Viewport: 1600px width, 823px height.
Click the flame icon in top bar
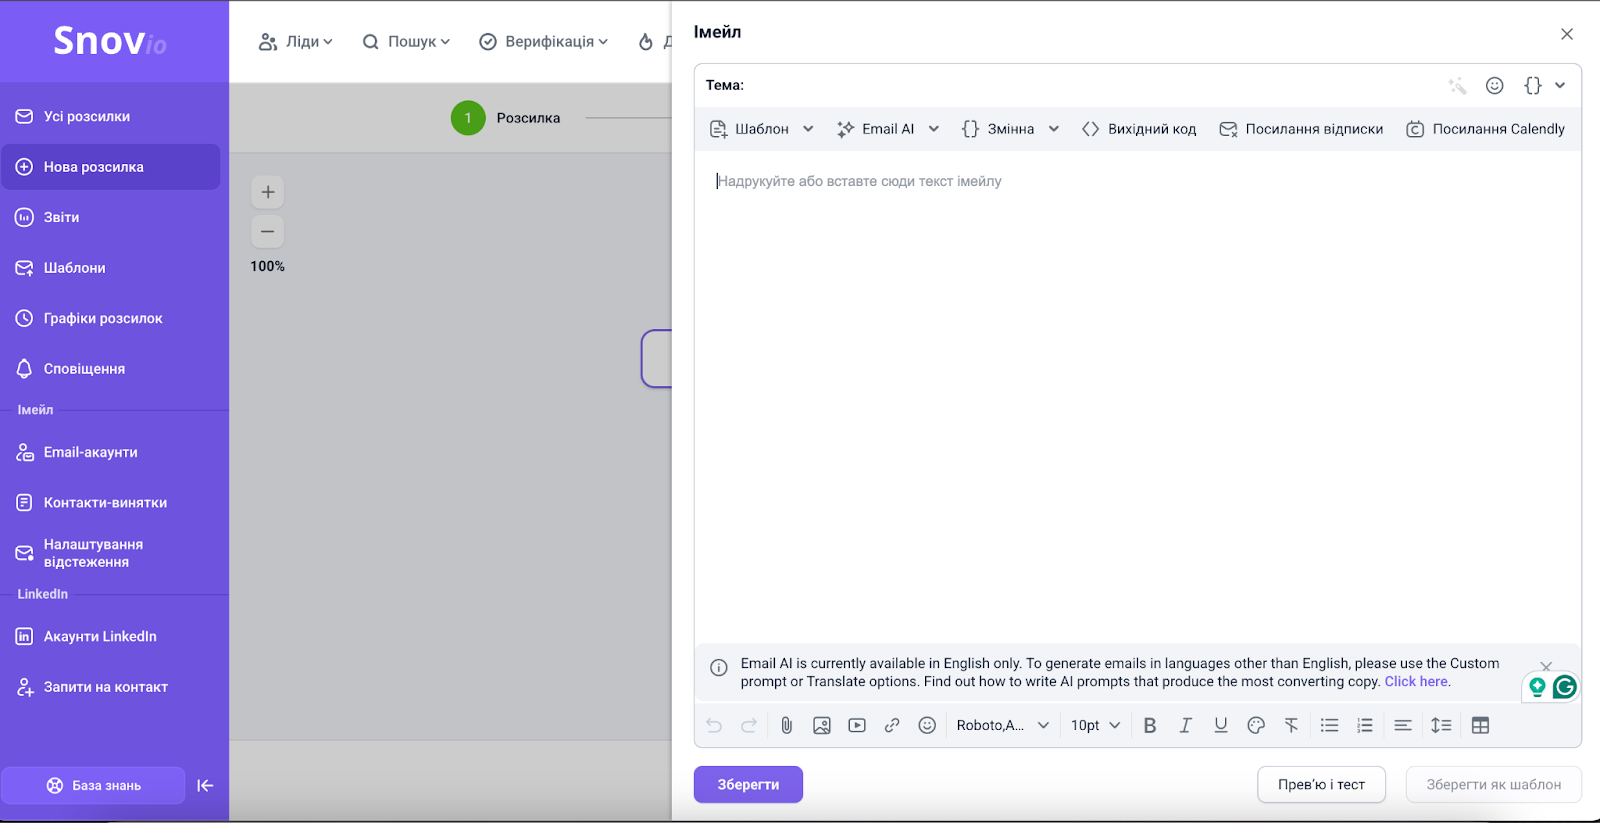646,42
